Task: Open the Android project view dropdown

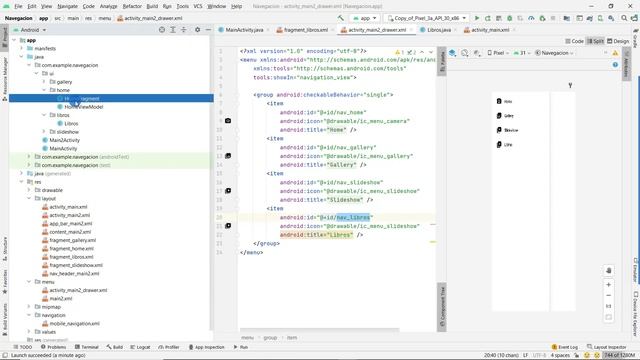Action: point(30,30)
